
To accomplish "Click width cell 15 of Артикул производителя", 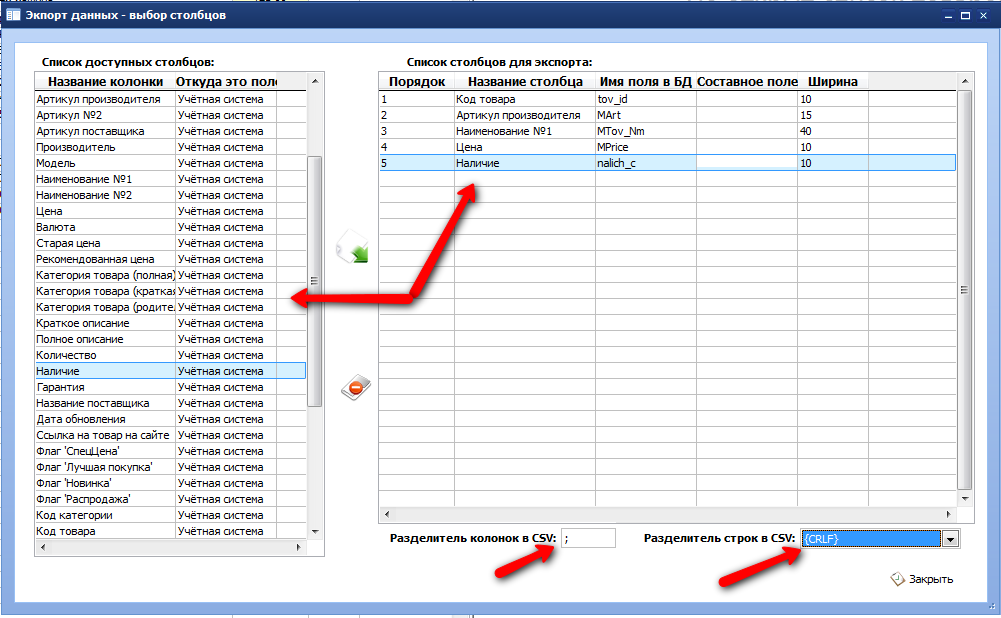I will click(832, 115).
